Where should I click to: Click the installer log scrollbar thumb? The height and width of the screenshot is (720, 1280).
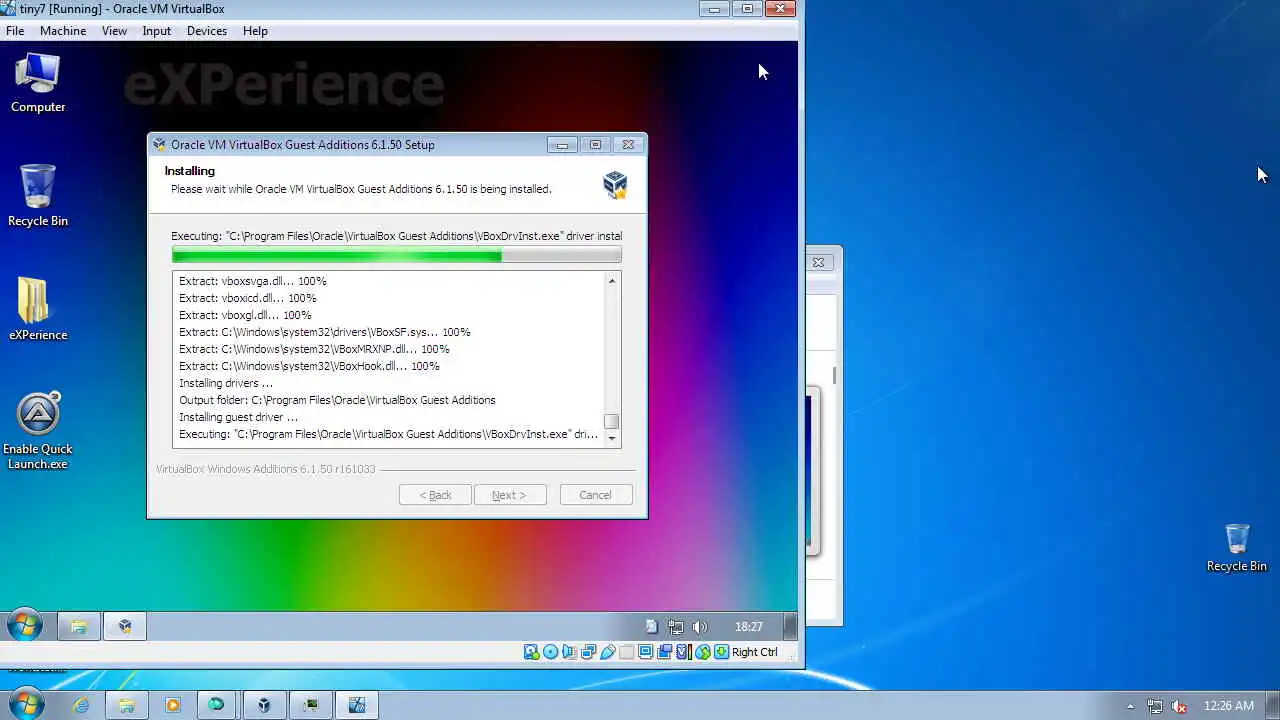612,422
